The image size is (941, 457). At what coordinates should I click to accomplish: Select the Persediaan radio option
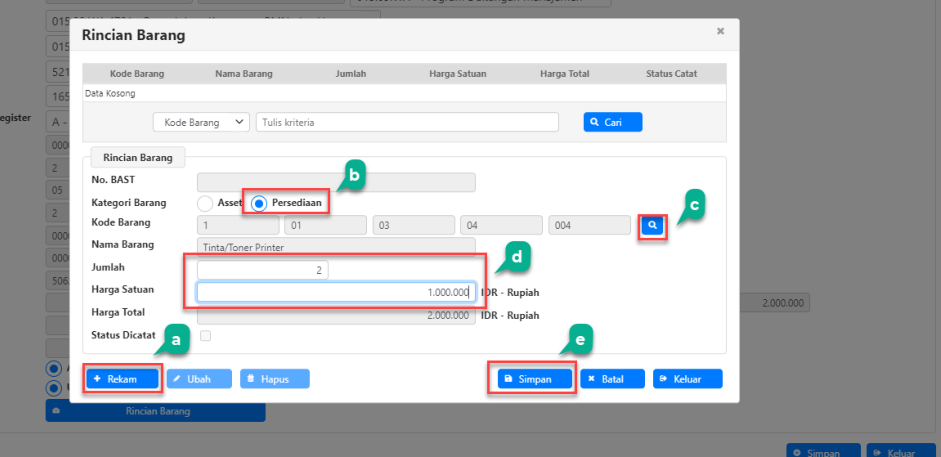pos(259,203)
